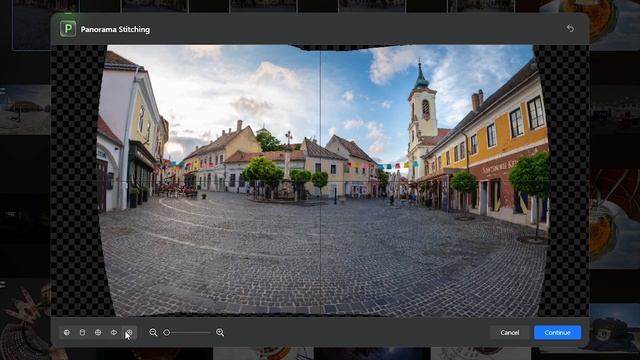The image size is (640, 360).
Task: Select the globe-with-latitude-lines projection icon
Action: [x=98, y=333]
